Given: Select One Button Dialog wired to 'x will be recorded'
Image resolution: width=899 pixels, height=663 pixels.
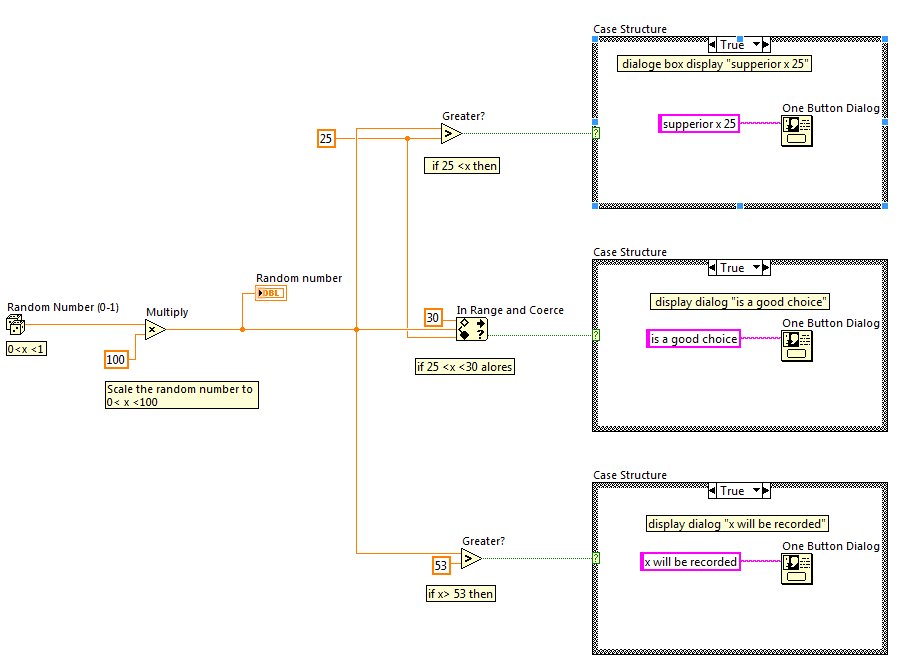Looking at the screenshot, I should click(x=797, y=570).
